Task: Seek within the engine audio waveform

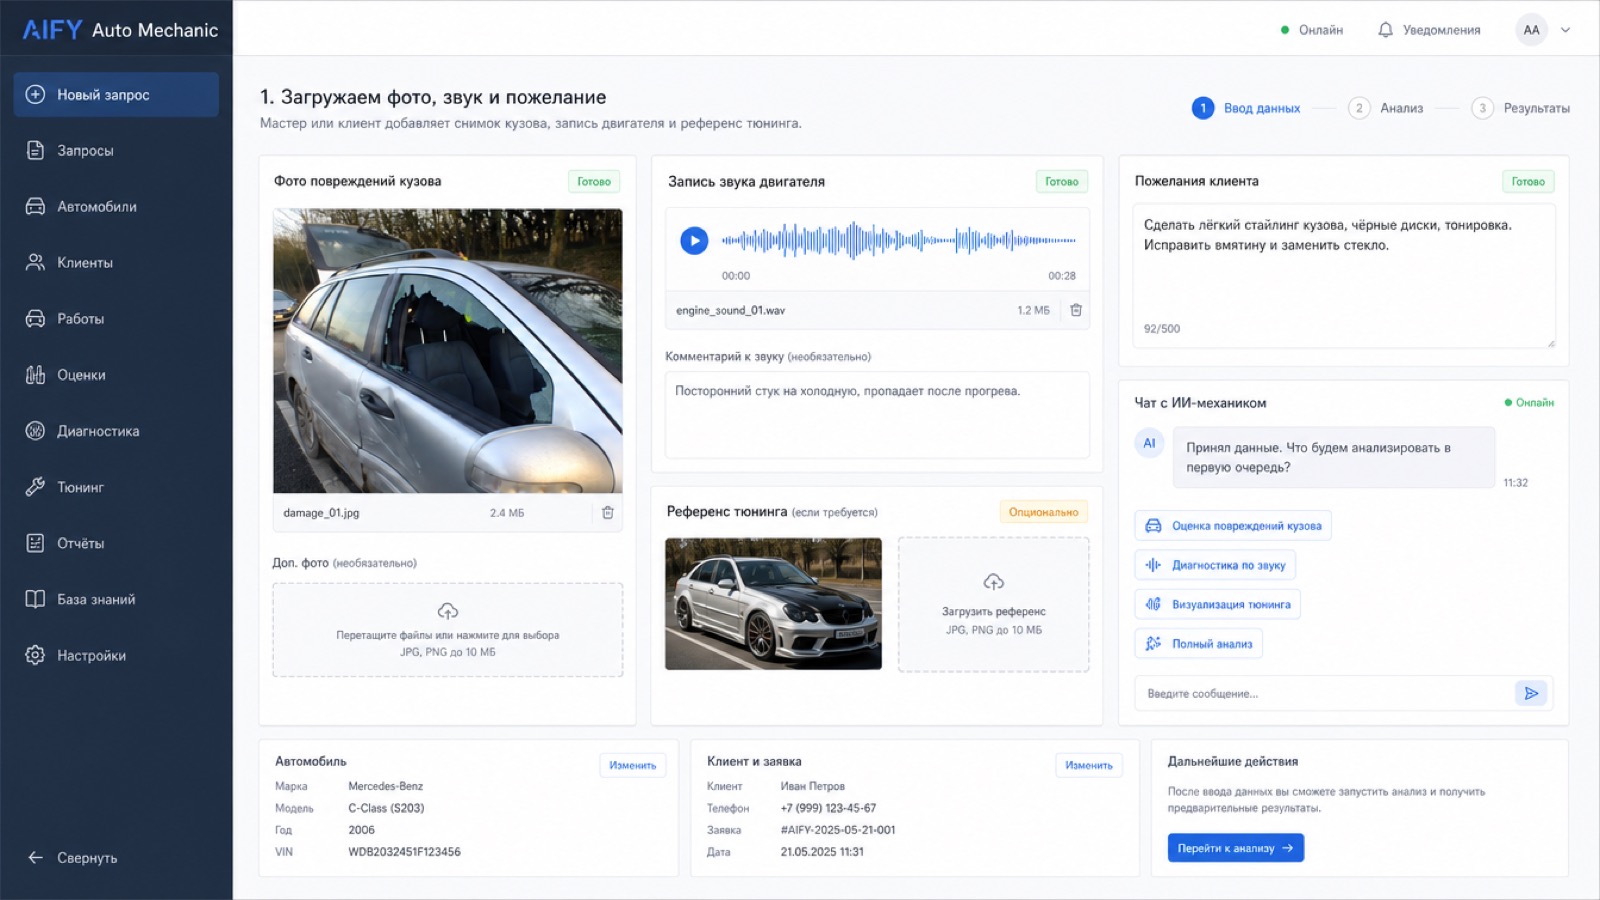Action: (x=898, y=240)
